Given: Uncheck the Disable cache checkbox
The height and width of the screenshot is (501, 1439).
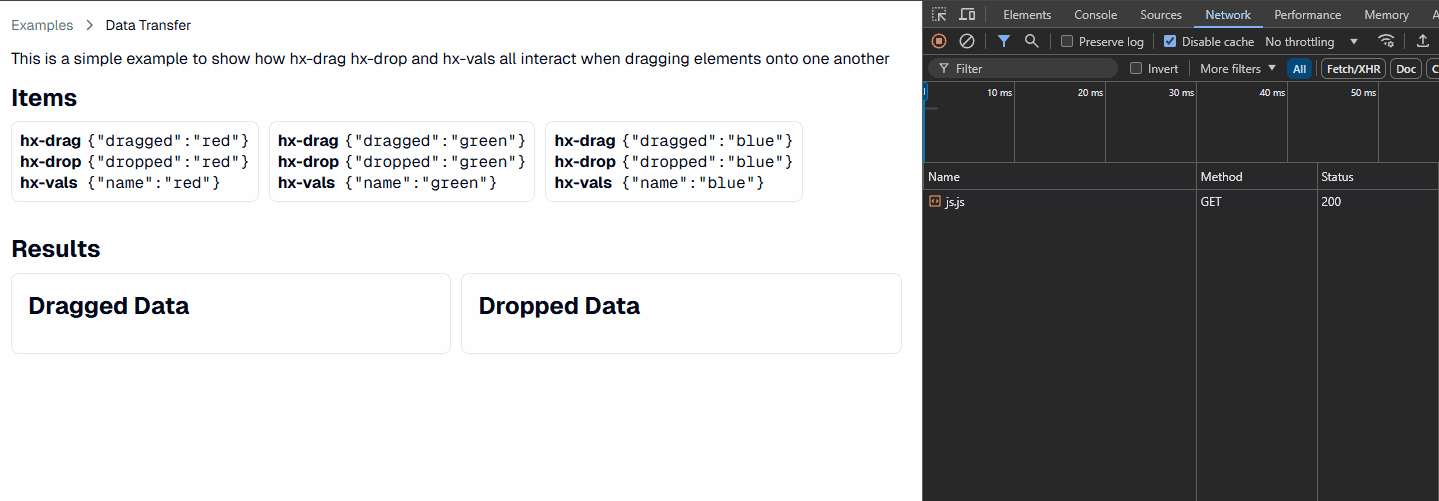Looking at the screenshot, I should click(1170, 42).
